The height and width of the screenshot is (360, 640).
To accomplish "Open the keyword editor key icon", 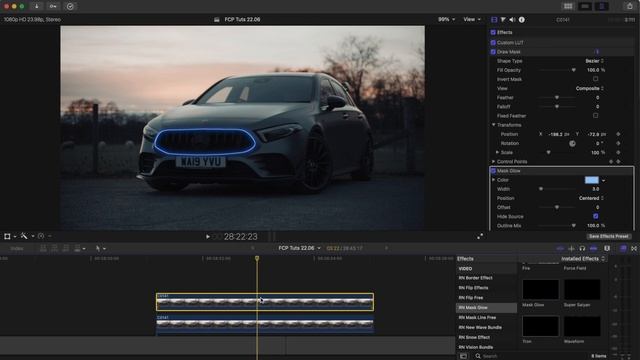I will (53, 6).
